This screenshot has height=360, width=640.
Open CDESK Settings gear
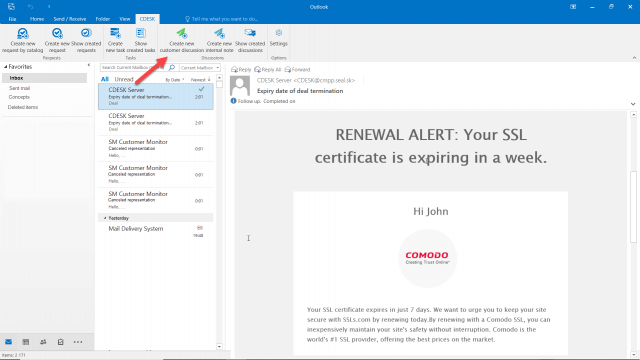(x=279, y=33)
